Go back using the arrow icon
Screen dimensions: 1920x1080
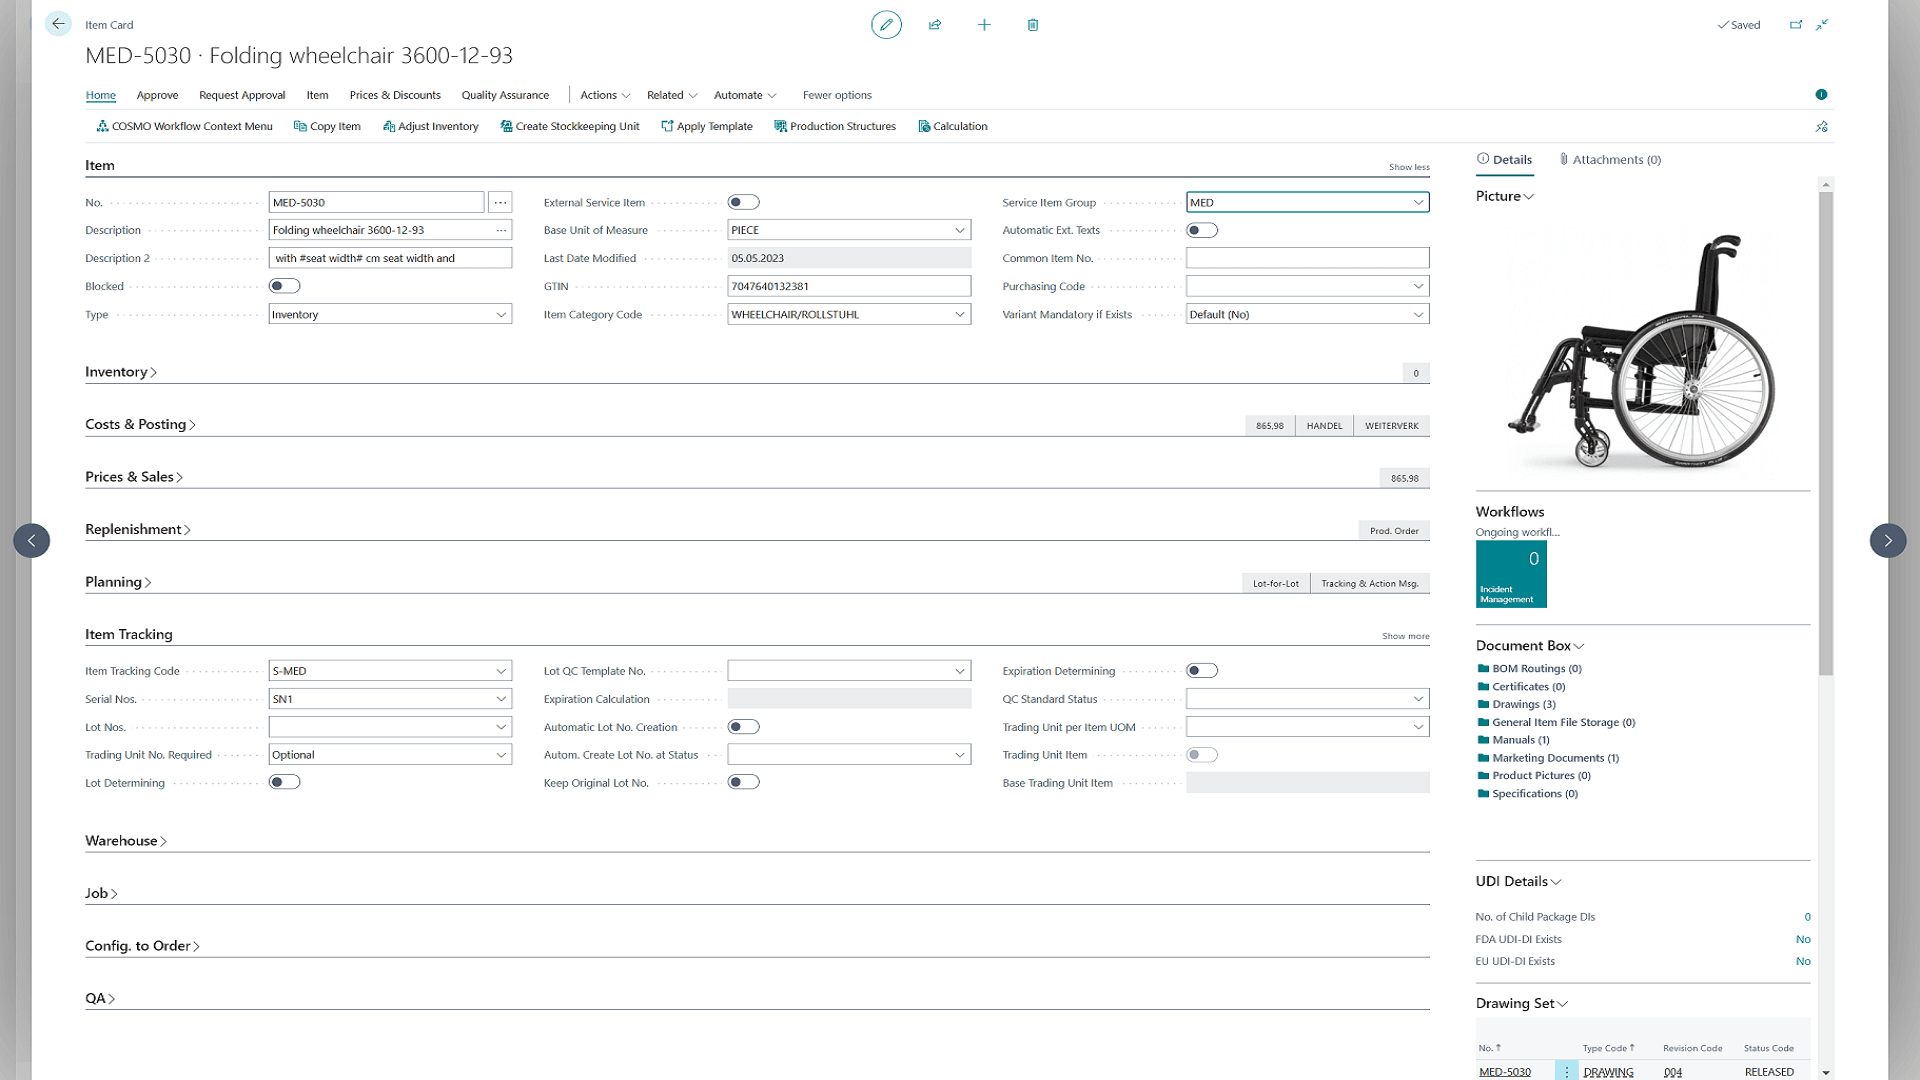click(58, 24)
